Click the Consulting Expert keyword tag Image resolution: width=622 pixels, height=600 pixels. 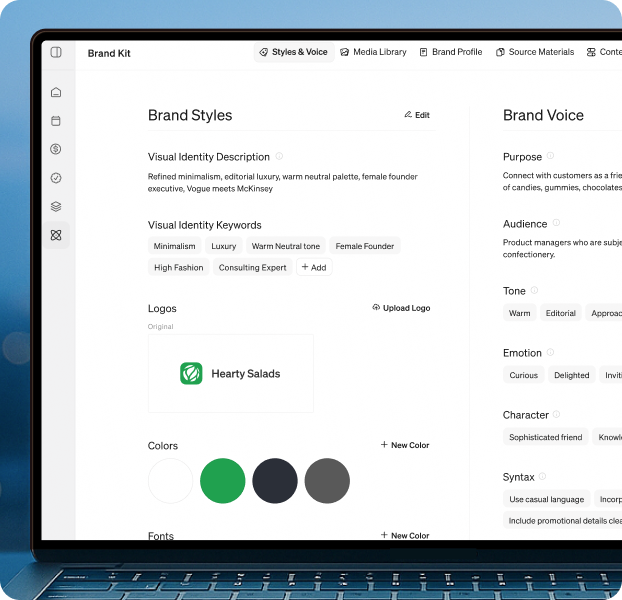[253, 267]
